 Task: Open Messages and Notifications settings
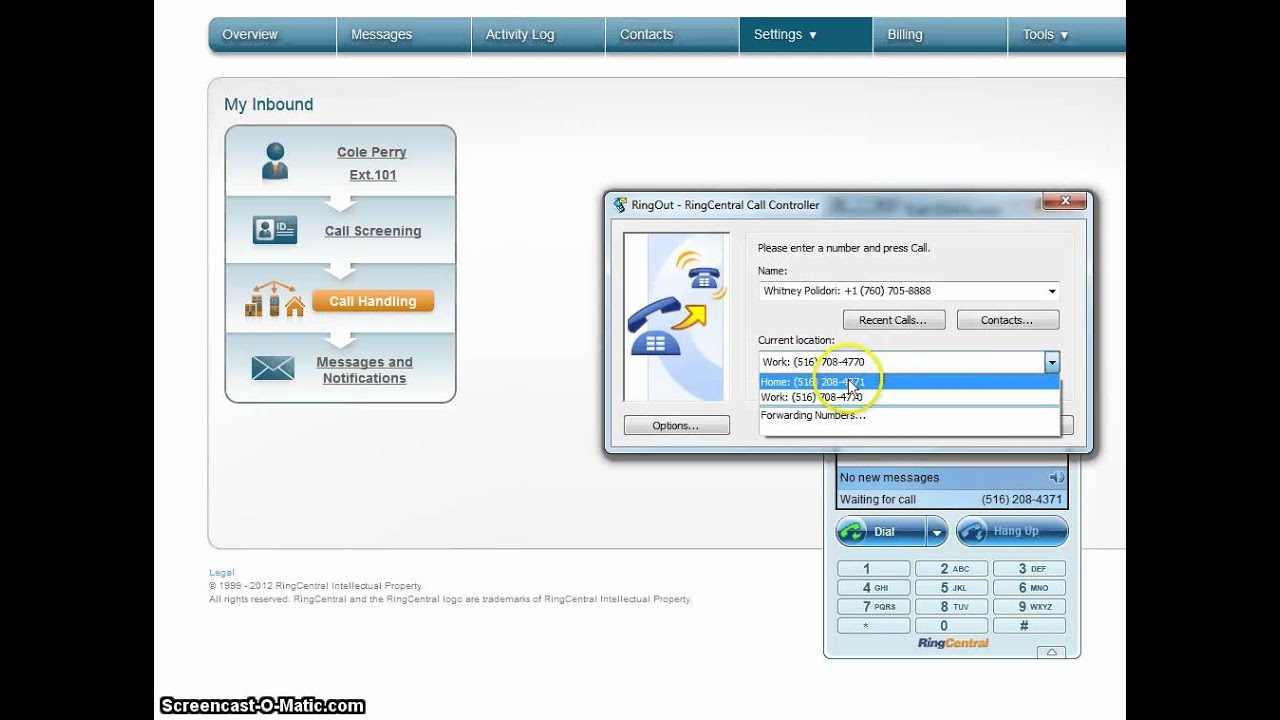(x=364, y=370)
